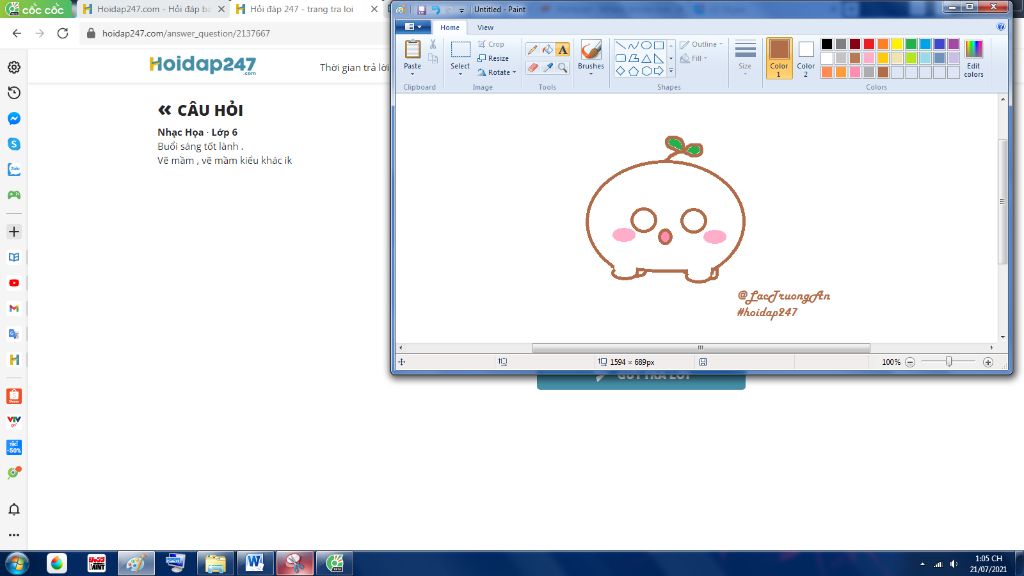Open Paint Help question mark icon
This screenshot has height=576, width=1024.
[1000, 27]
